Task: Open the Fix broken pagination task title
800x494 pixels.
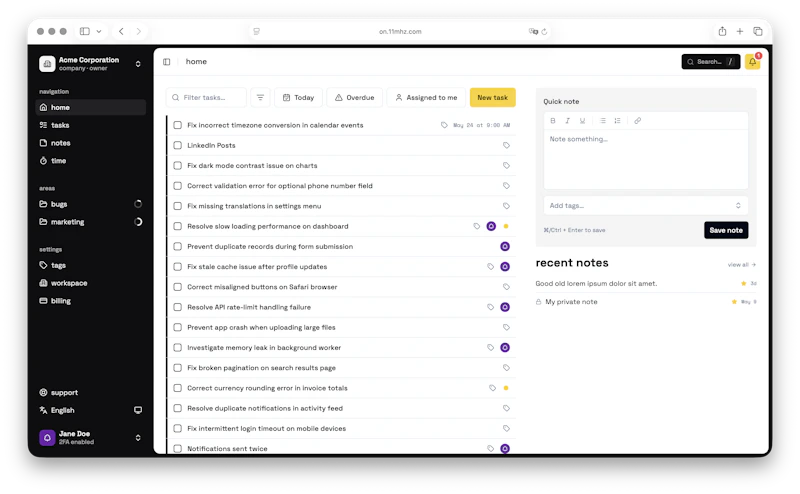Action: coord(261,368)
